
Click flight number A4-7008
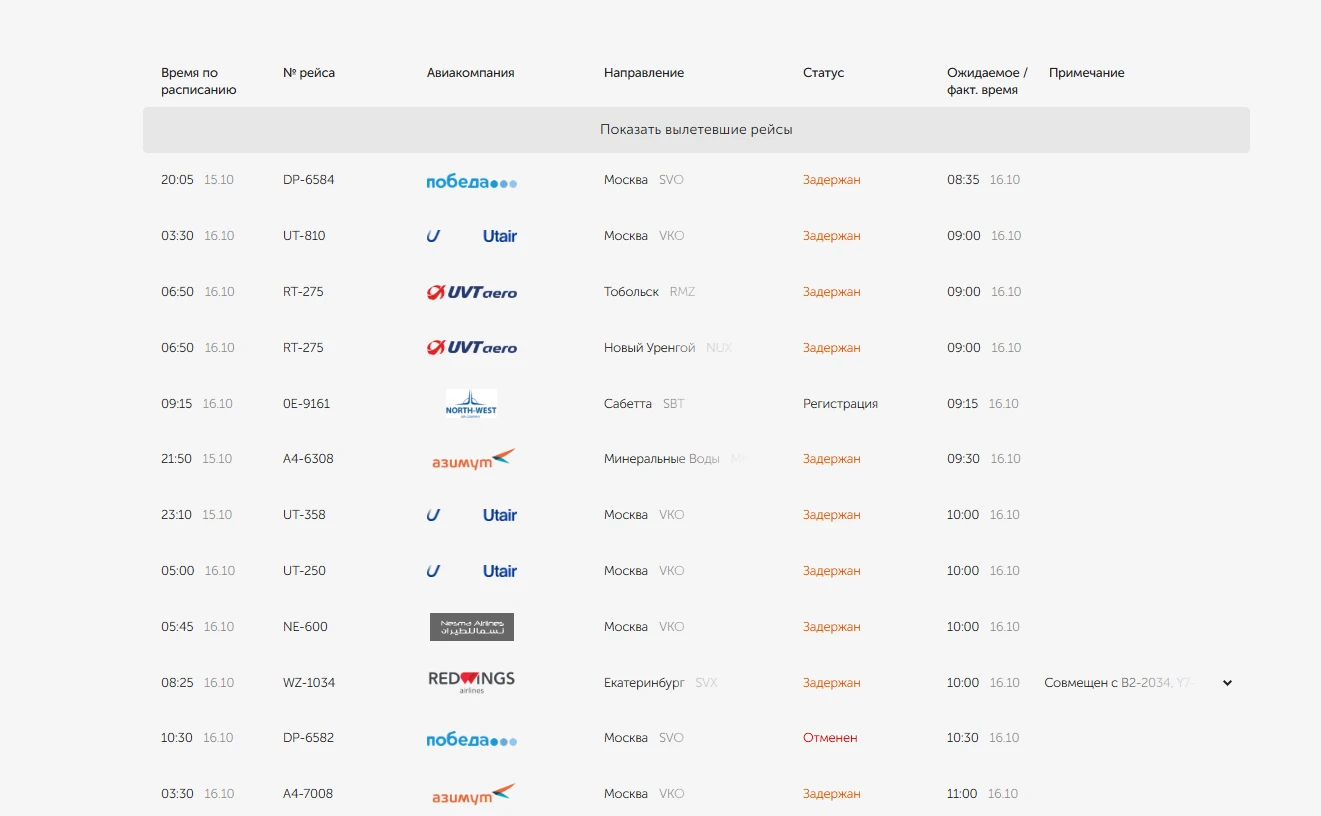coord(308,794)
